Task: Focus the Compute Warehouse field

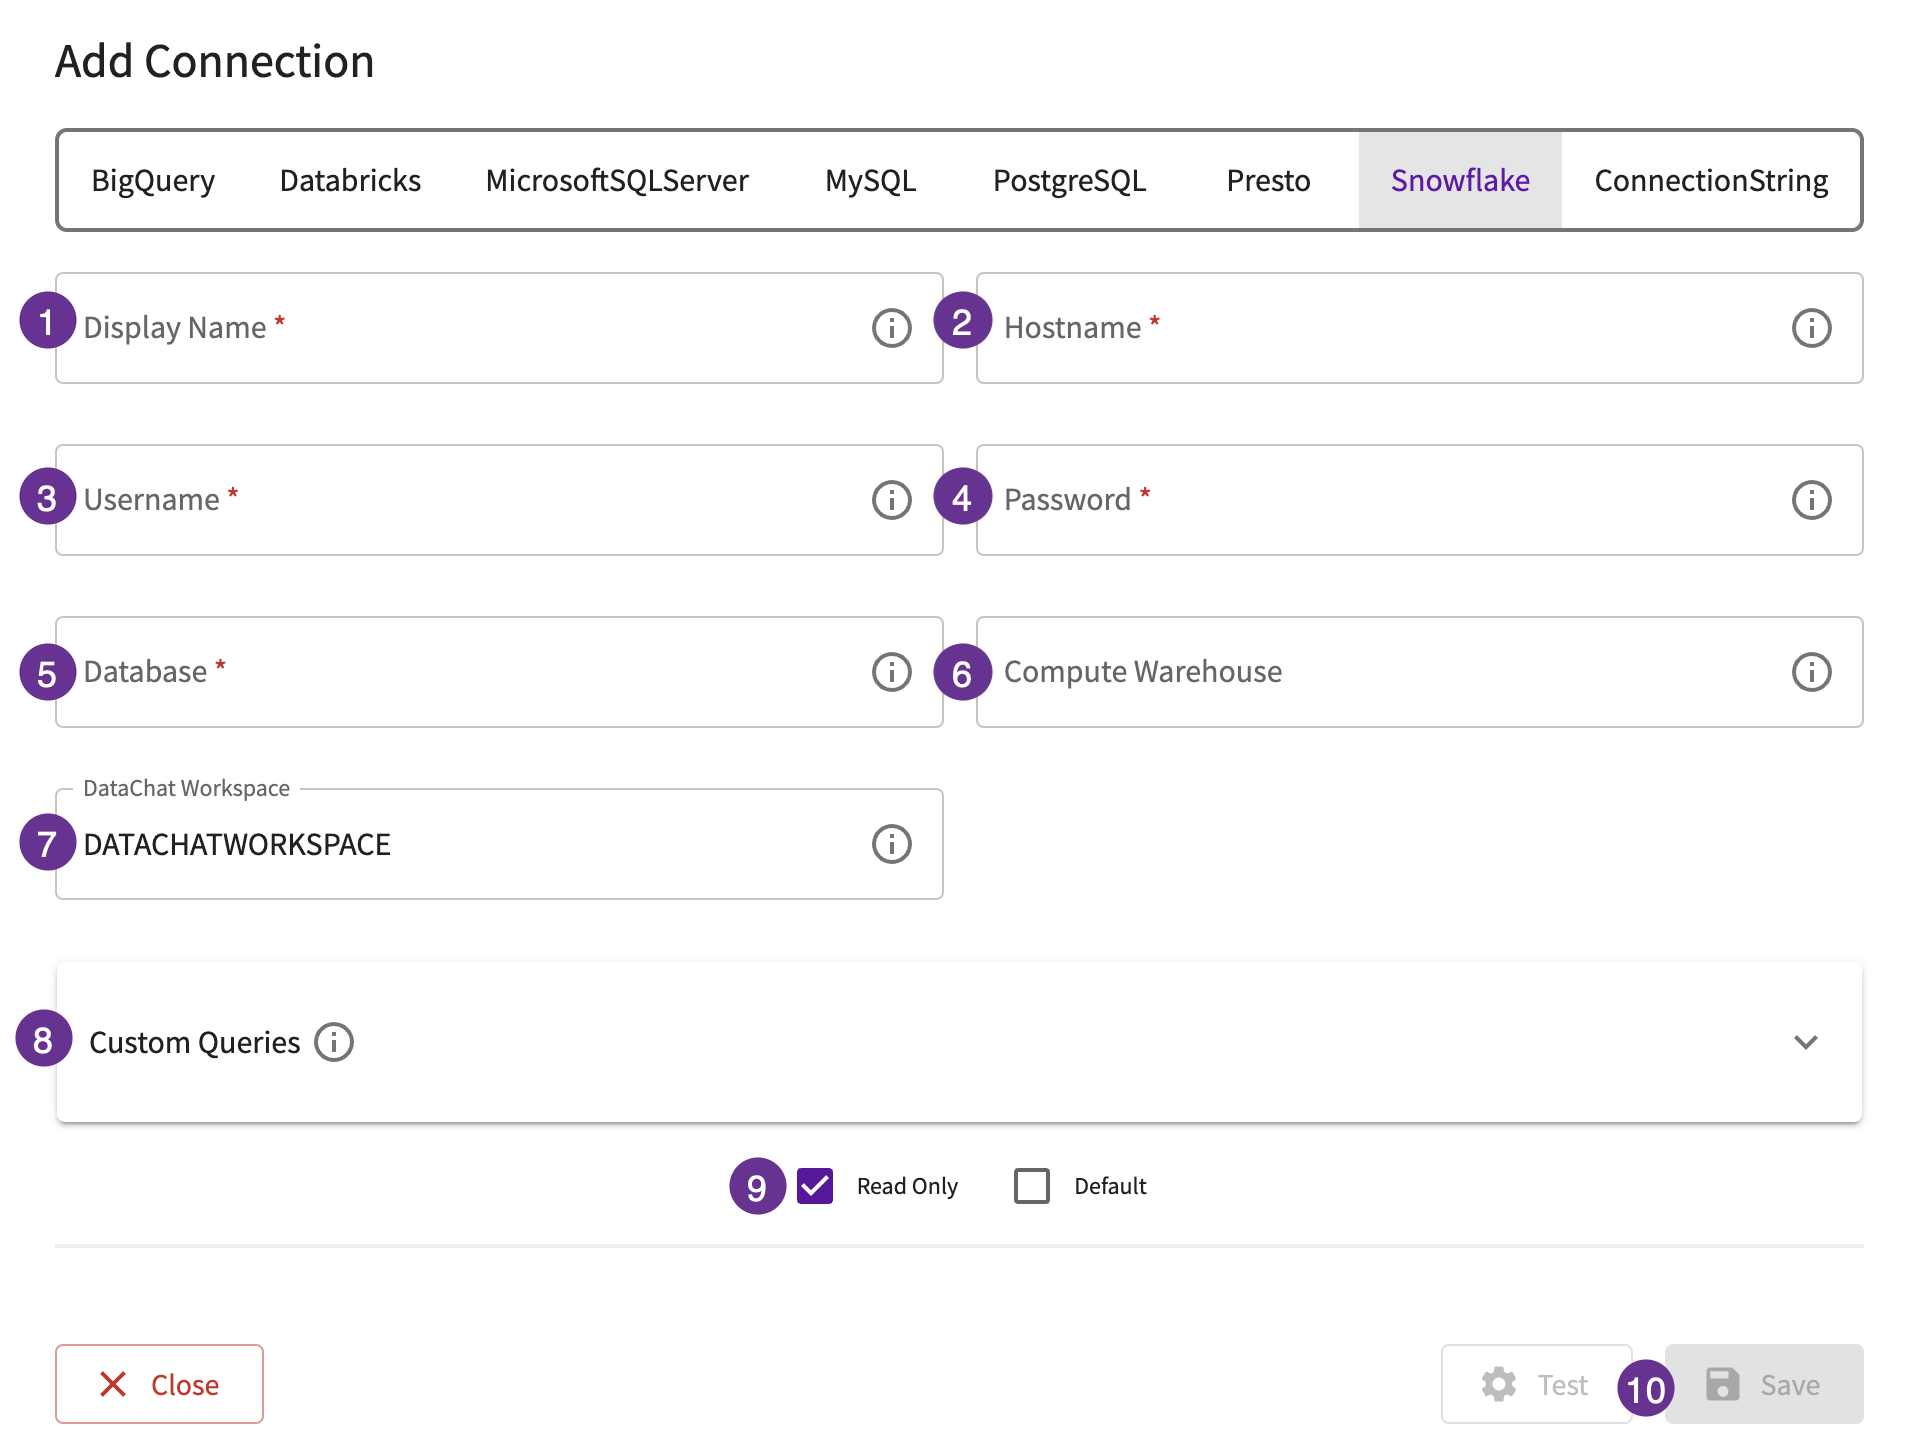Action: [1419, 672]
